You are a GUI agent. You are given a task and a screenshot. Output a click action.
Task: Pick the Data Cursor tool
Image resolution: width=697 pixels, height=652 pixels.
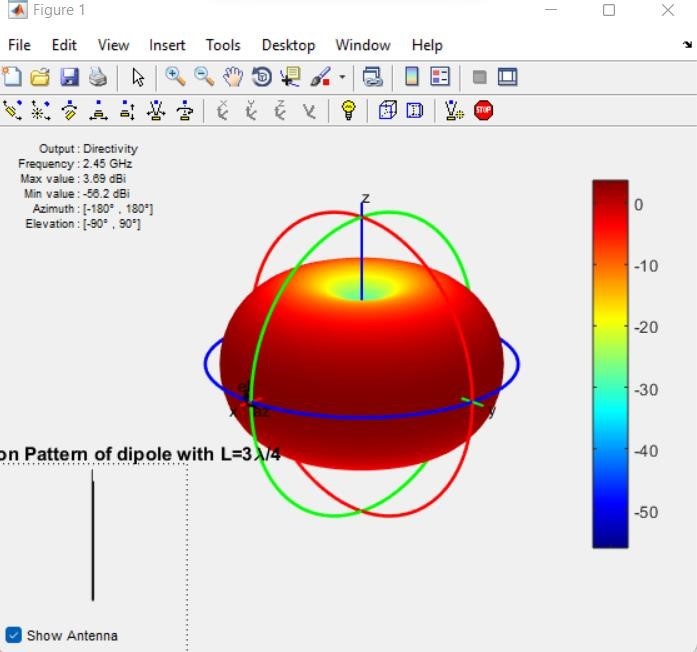[291, 77]
